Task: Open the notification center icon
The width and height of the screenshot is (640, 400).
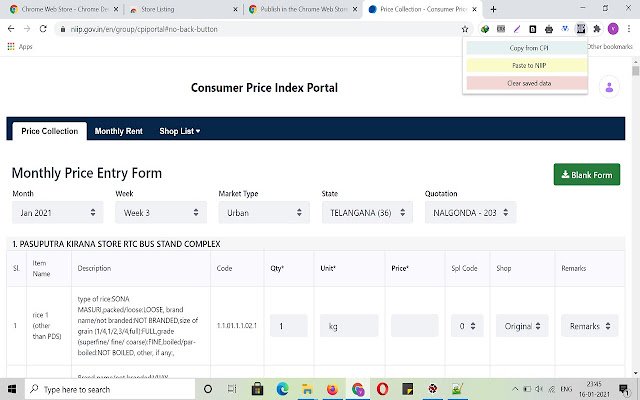Action: point(624,389)
